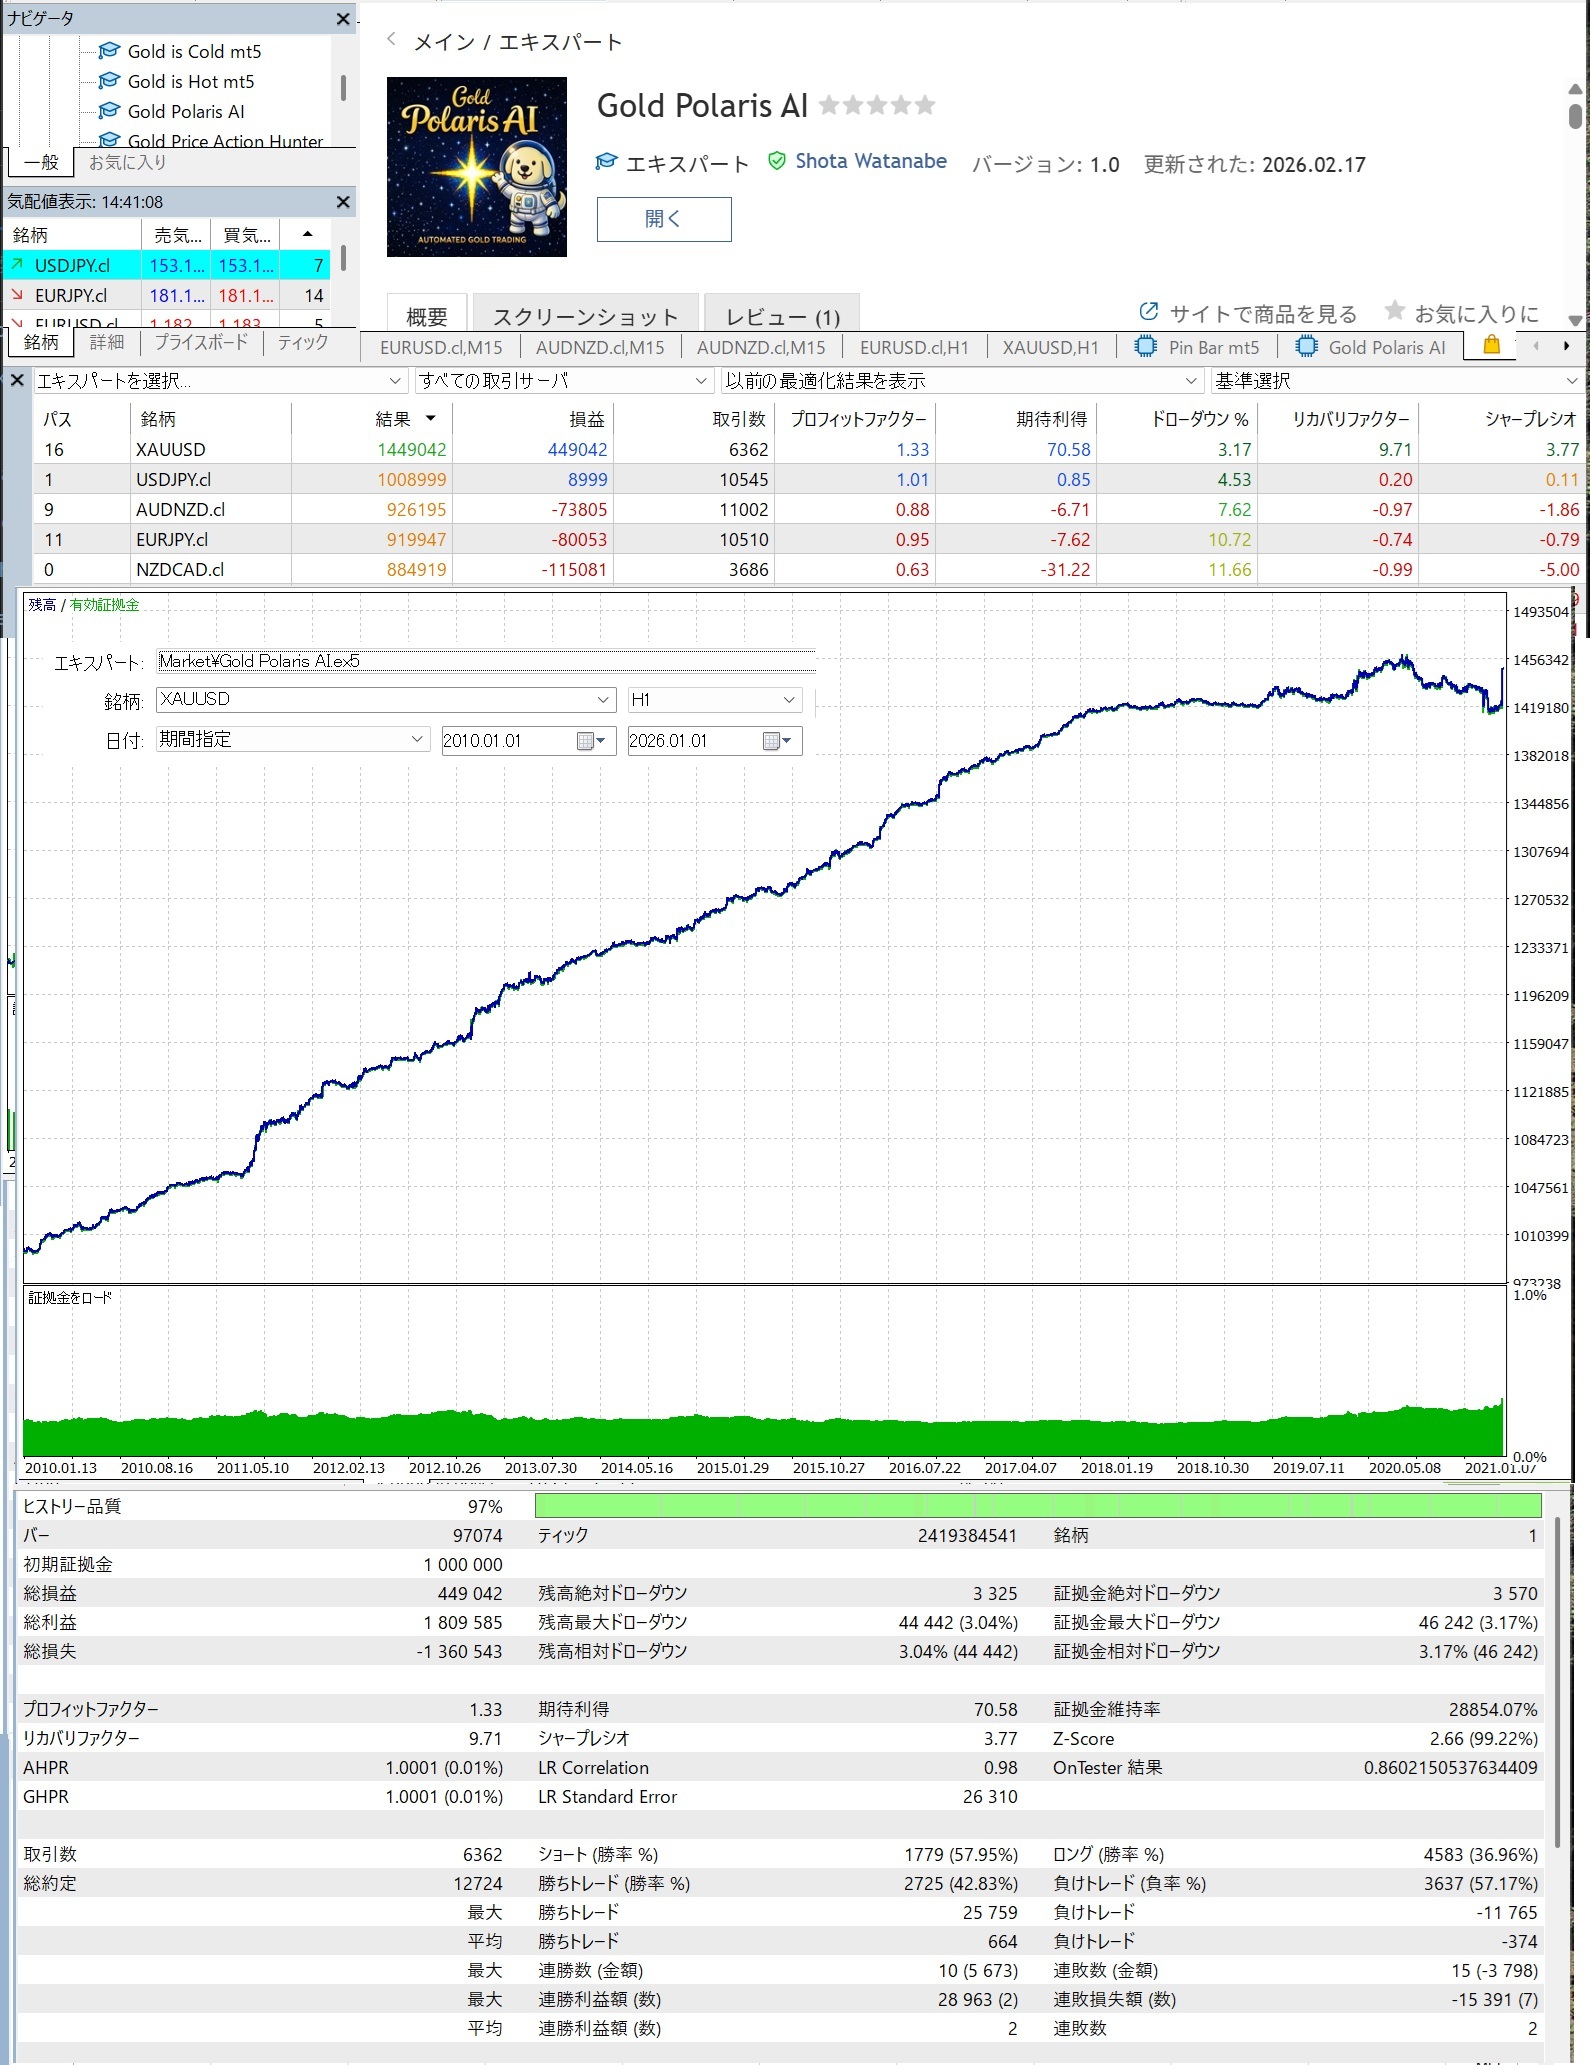Click the サイトで商品を見る link text
Screen dimensions: 1590x2065
1263,314
